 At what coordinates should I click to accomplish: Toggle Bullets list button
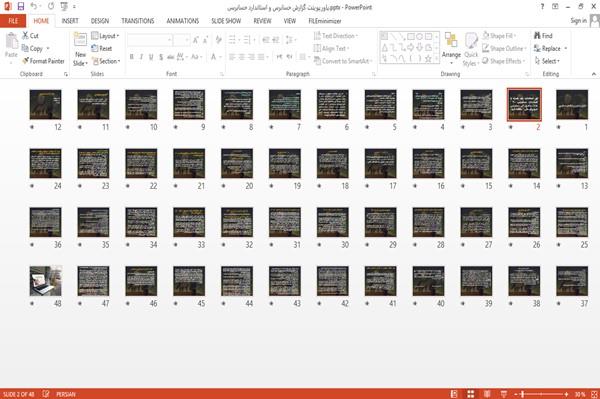click(233, 40)
